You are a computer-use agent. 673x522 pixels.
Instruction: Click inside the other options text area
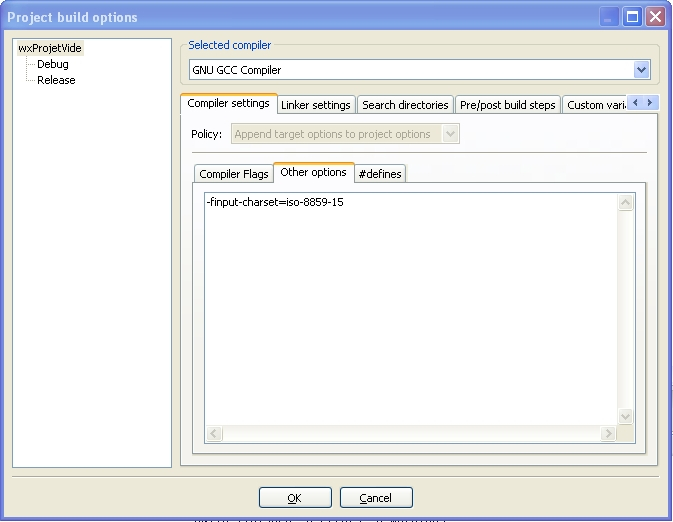pos(410,300)
